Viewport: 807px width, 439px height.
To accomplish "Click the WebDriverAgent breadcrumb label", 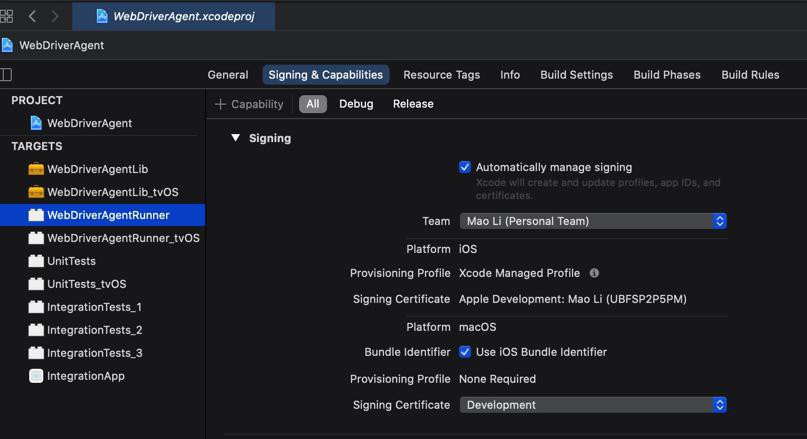I will pos(62,45).
